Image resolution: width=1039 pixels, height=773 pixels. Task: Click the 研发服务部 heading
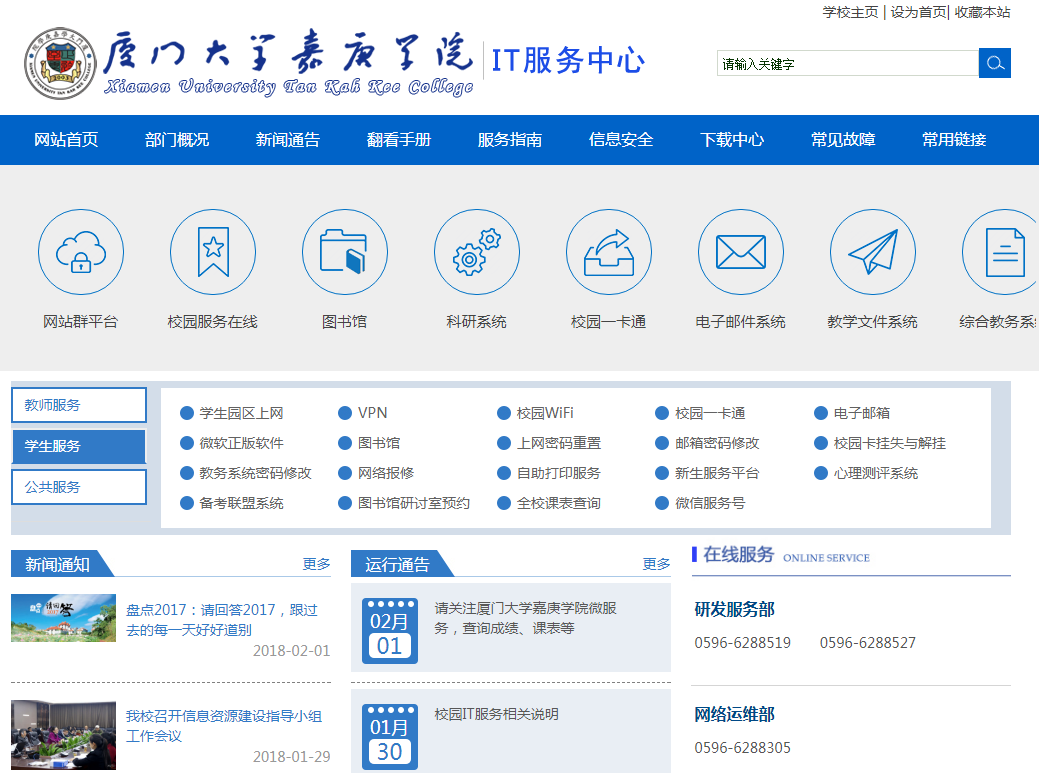734,609
